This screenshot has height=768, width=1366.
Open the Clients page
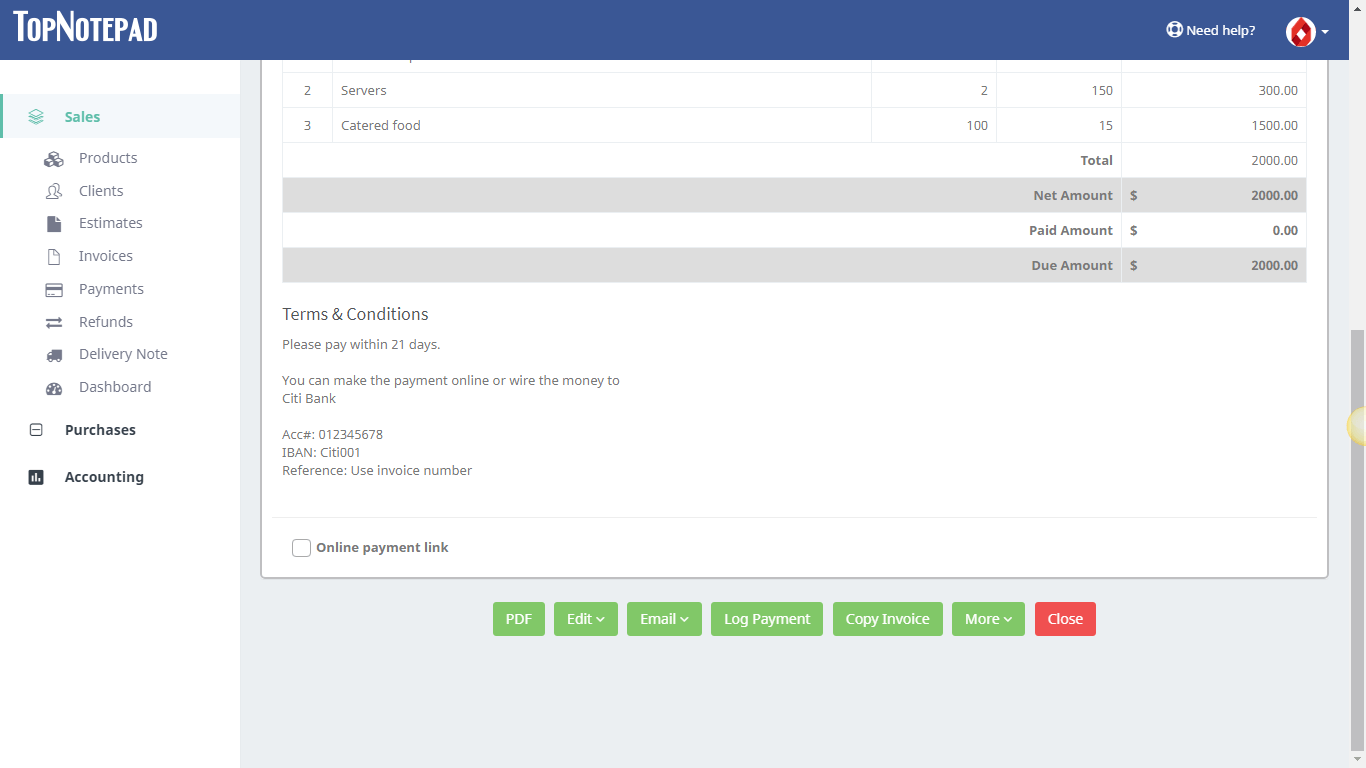coord(101,191)
